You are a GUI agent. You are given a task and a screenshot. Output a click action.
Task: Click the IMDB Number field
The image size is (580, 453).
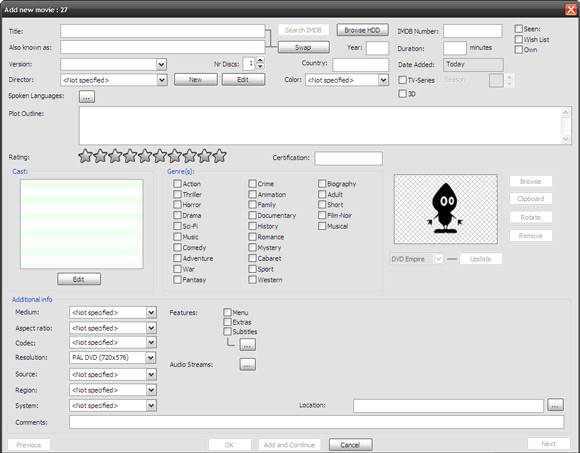(x=473, y=31)
